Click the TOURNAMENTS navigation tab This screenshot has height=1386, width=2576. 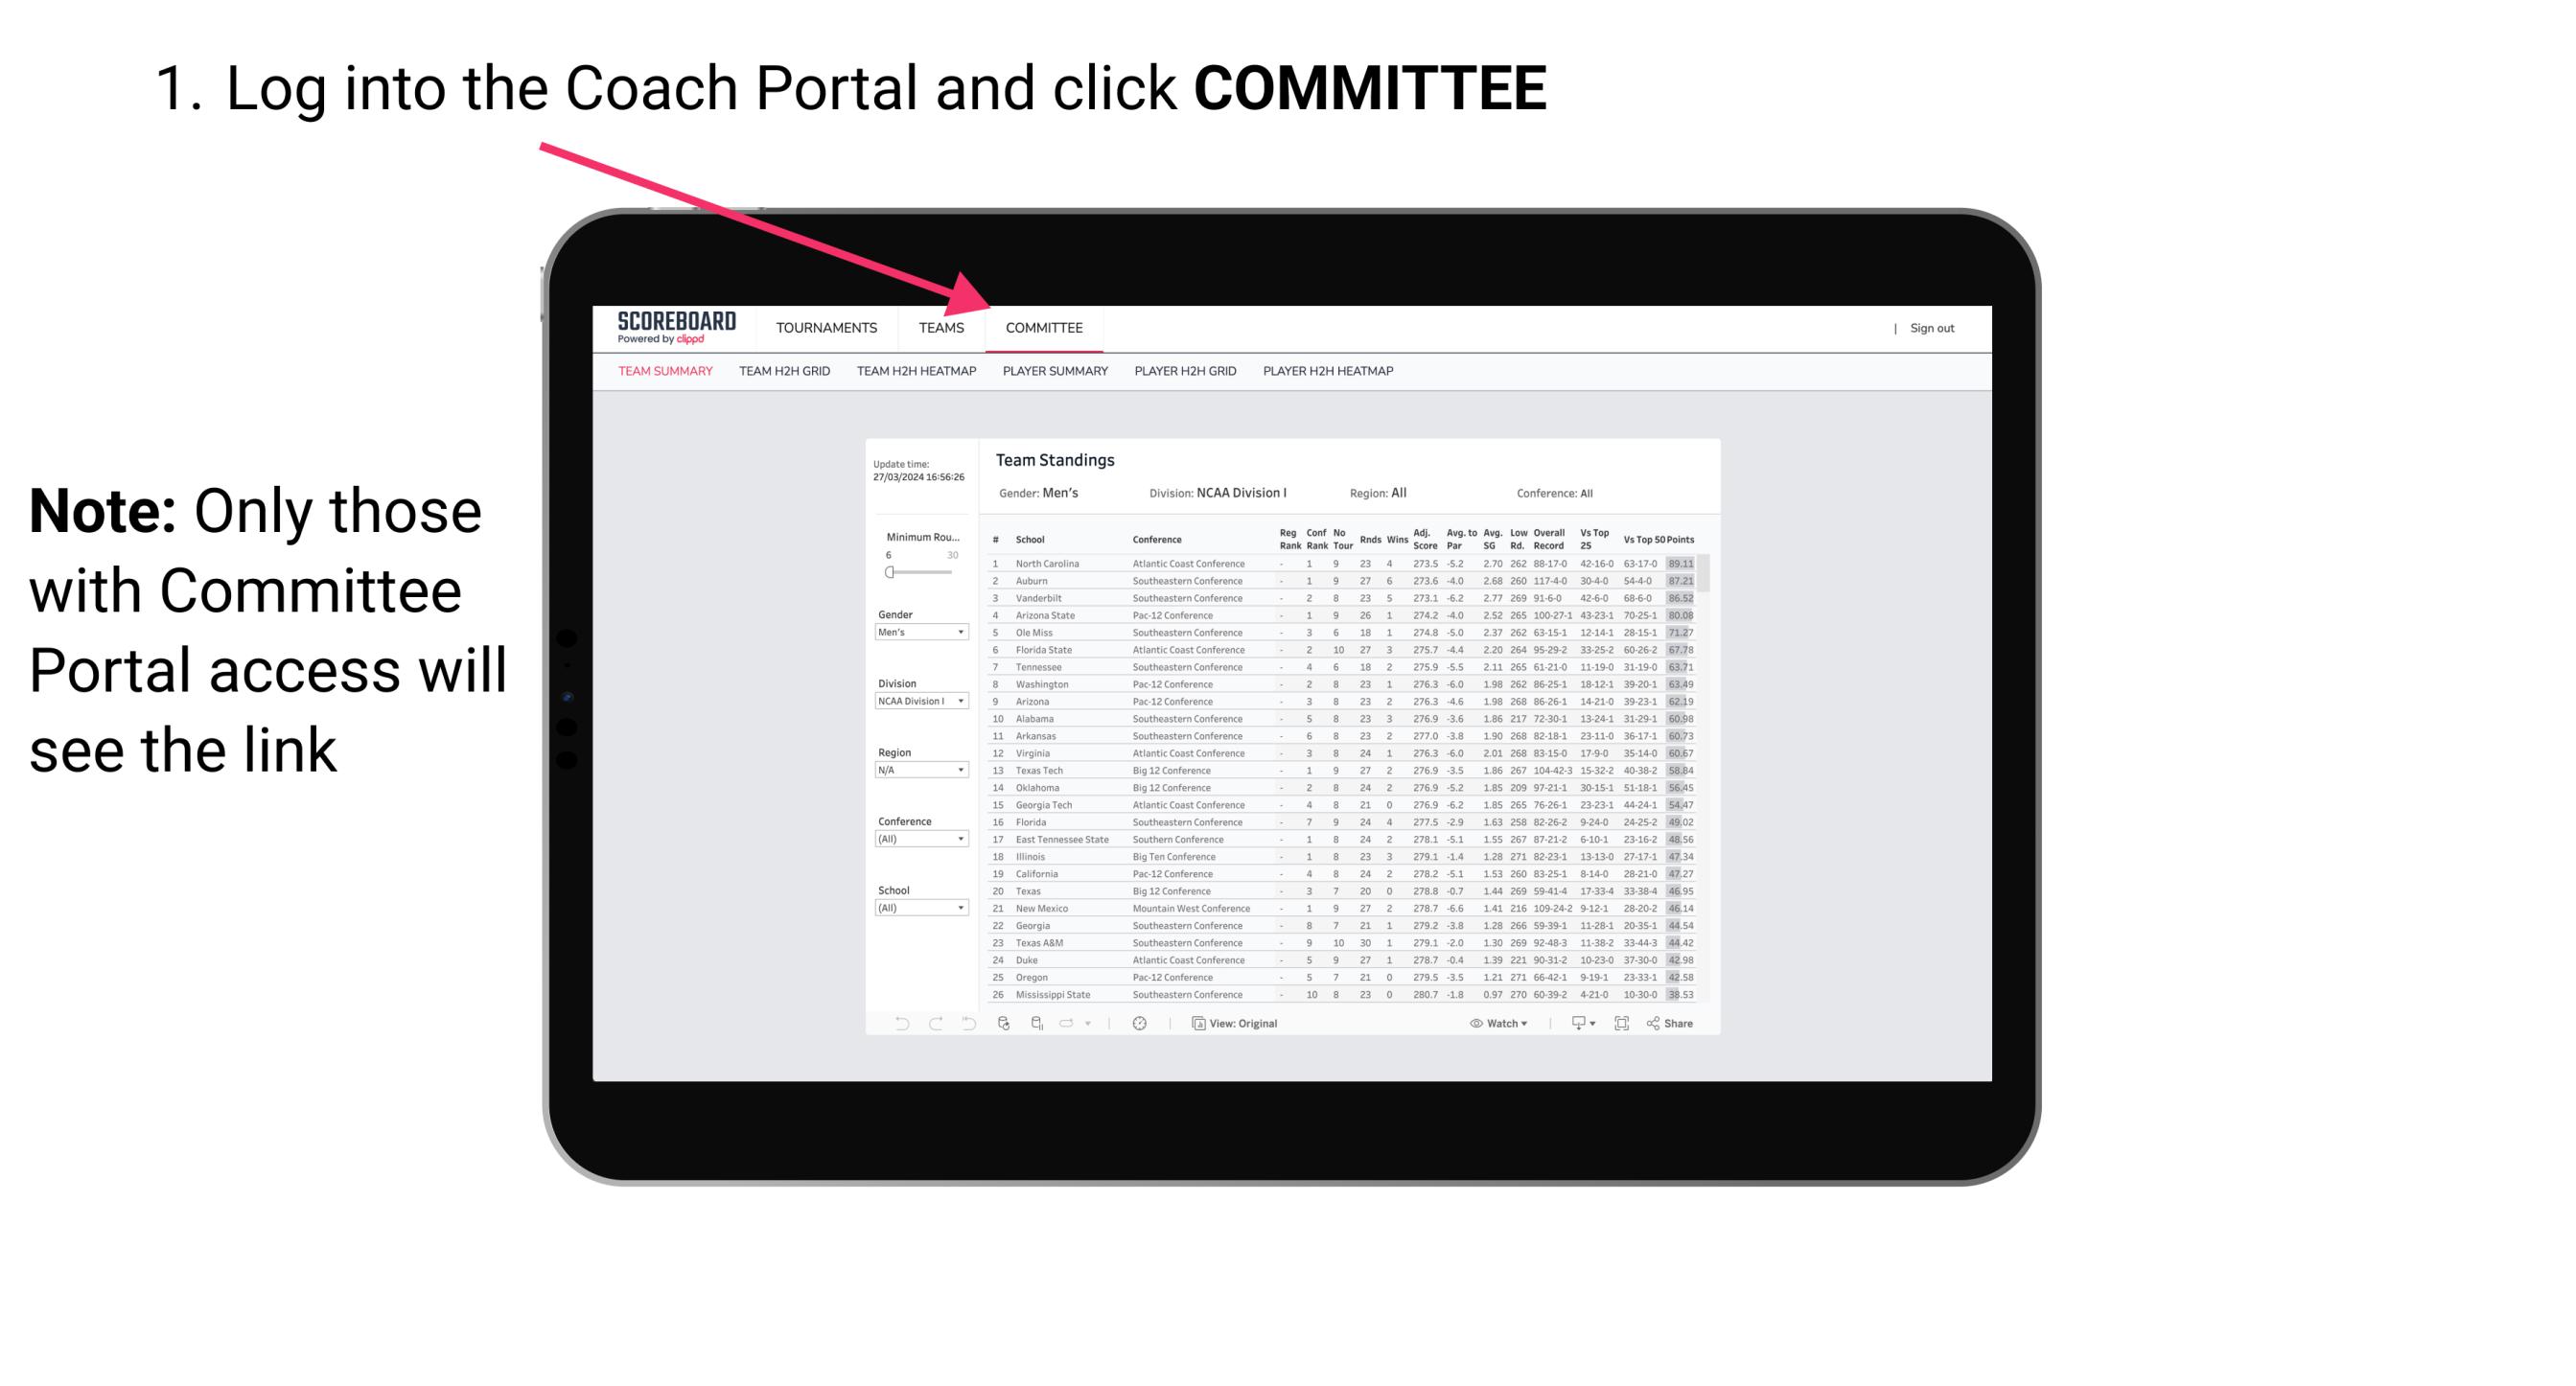(828, 328)
